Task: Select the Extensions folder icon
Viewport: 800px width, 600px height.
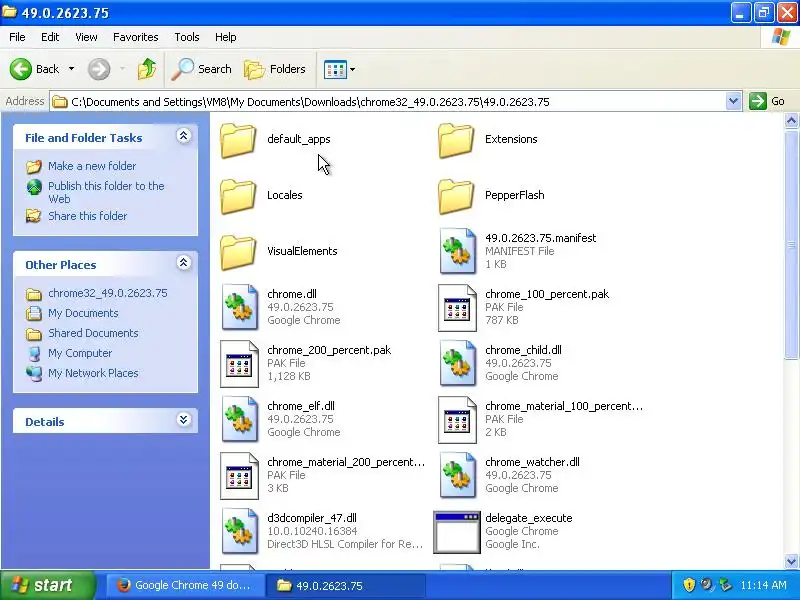Action: tap(456, 140)
